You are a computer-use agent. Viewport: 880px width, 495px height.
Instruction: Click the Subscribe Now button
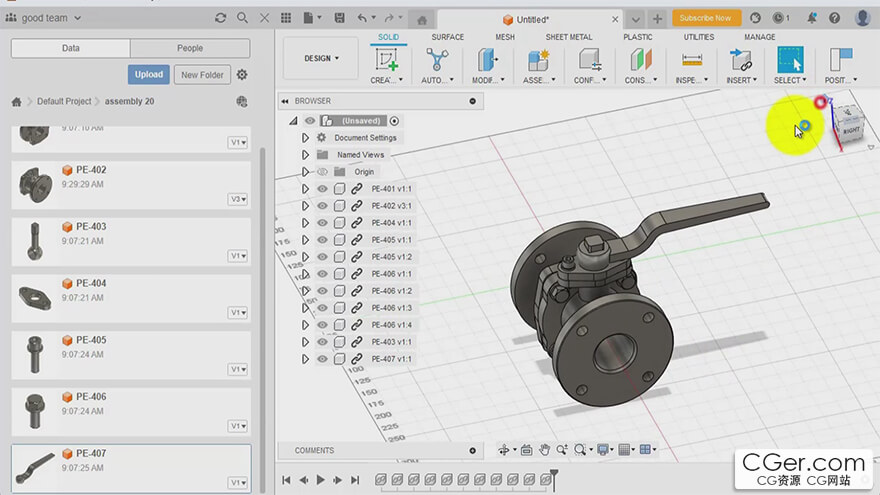[x=705, y=18]
